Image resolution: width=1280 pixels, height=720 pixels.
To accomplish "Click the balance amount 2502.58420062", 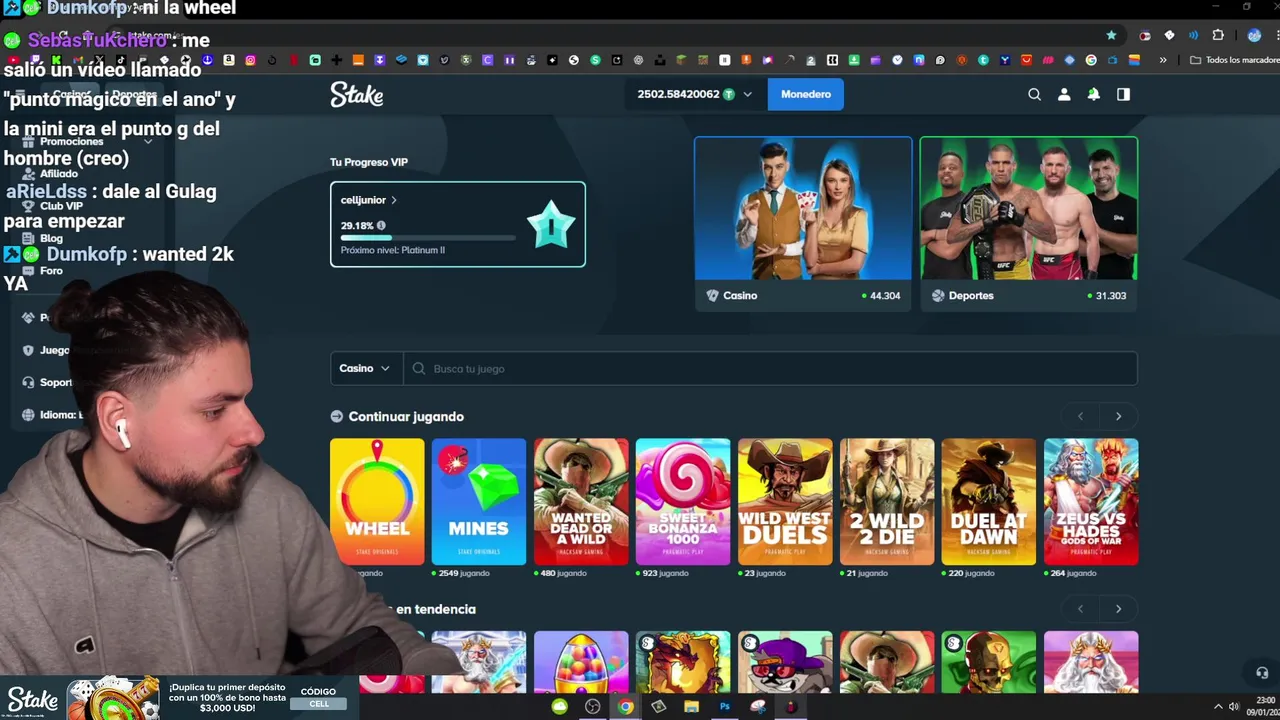I will click(678, 94).
